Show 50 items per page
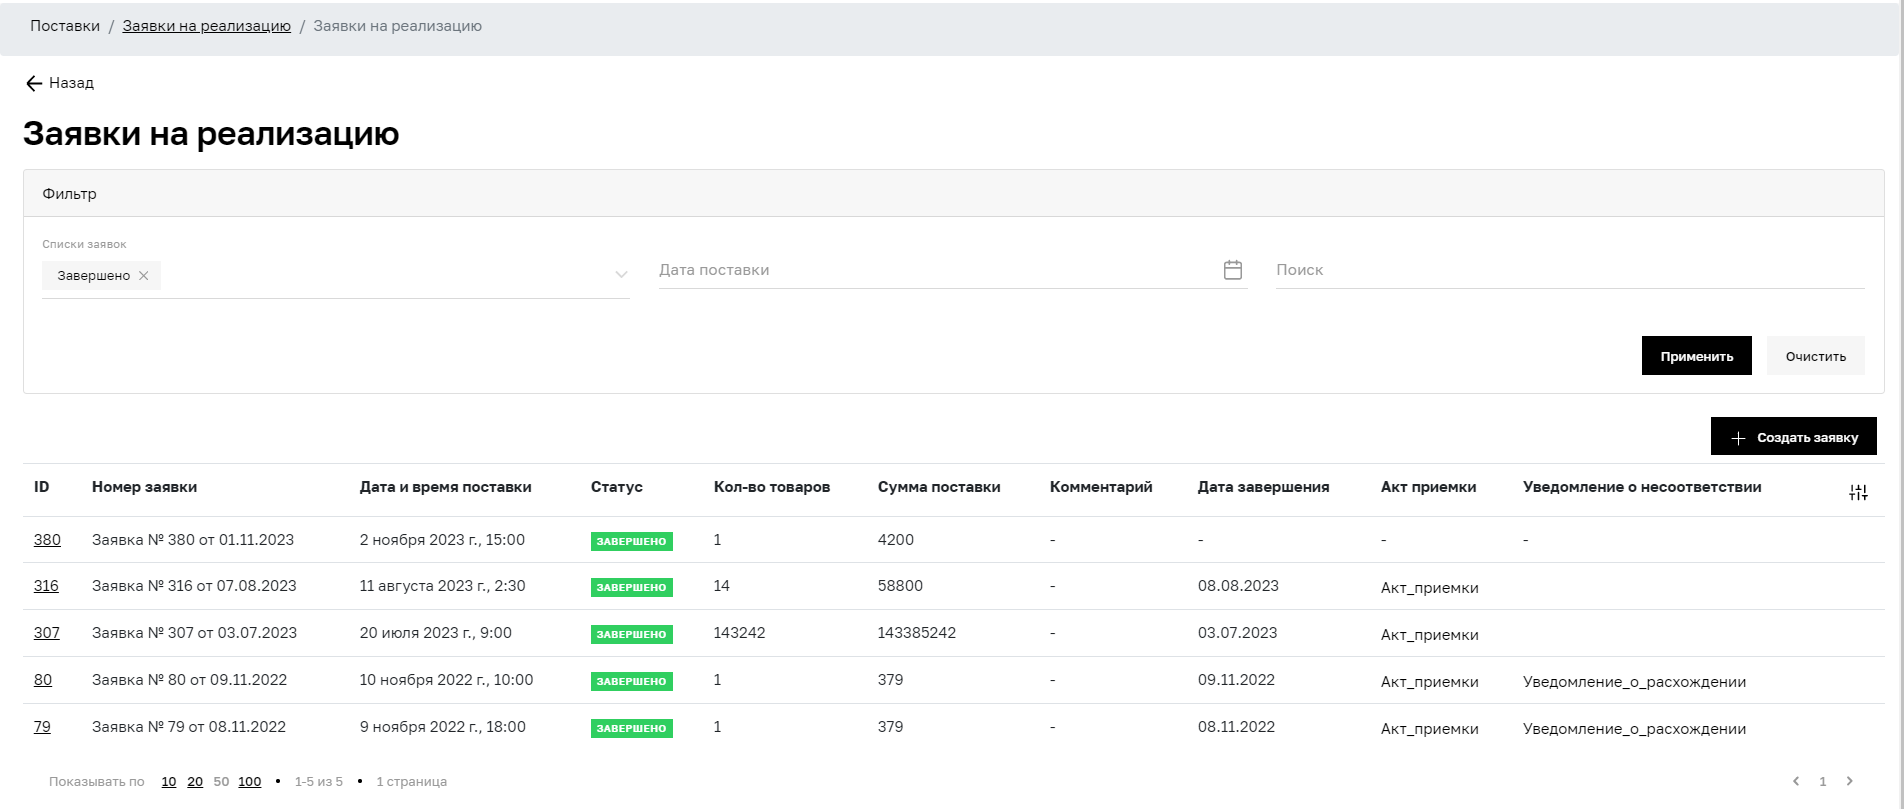1904x809 pixels. tap(221, 782)
